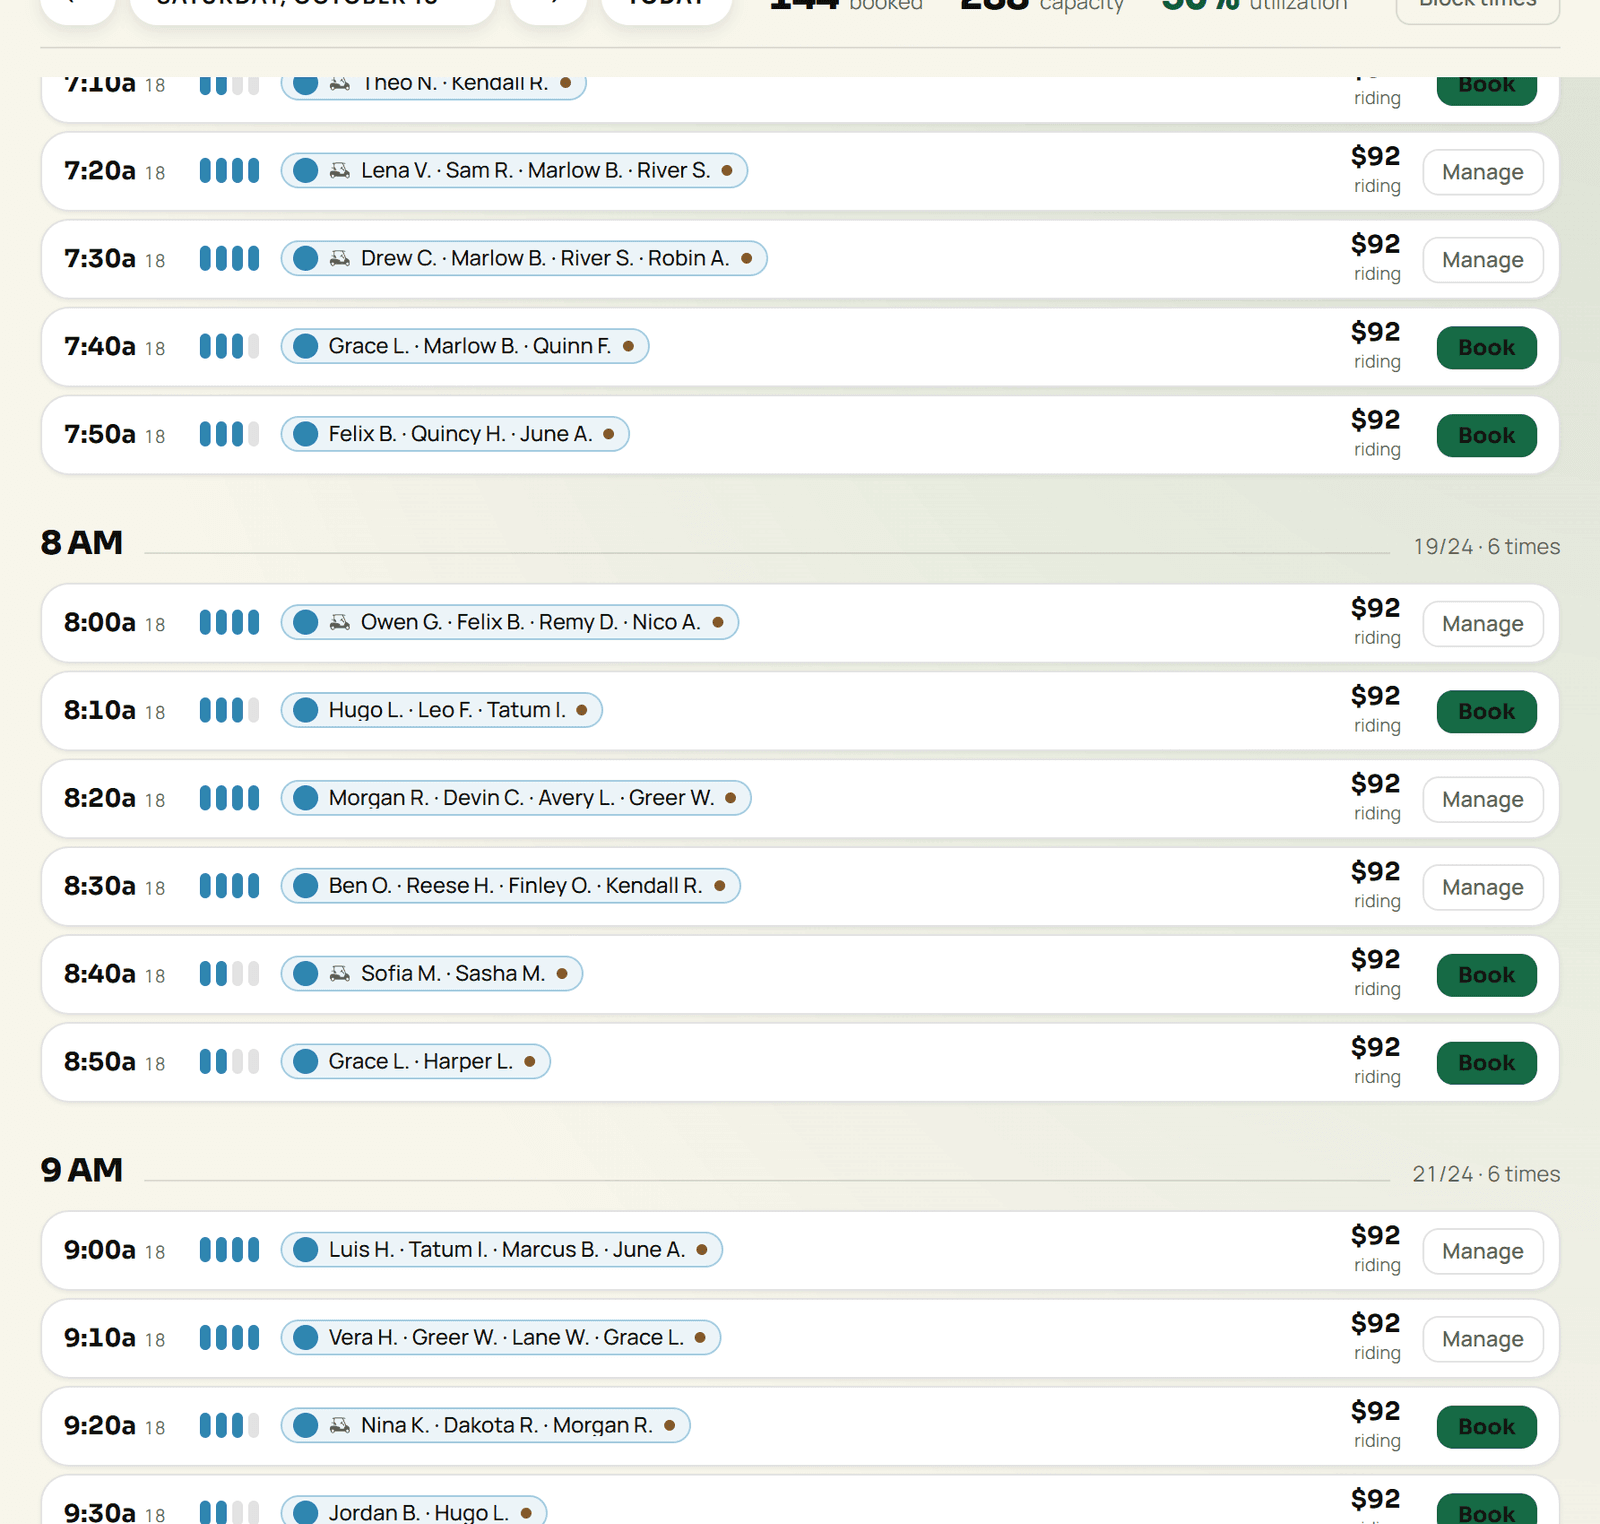Screen dimensions: 1600x1524
Task: Select player Dakota R. at 9:20a
Action: pyautogui.click(x=490, y=1425)
